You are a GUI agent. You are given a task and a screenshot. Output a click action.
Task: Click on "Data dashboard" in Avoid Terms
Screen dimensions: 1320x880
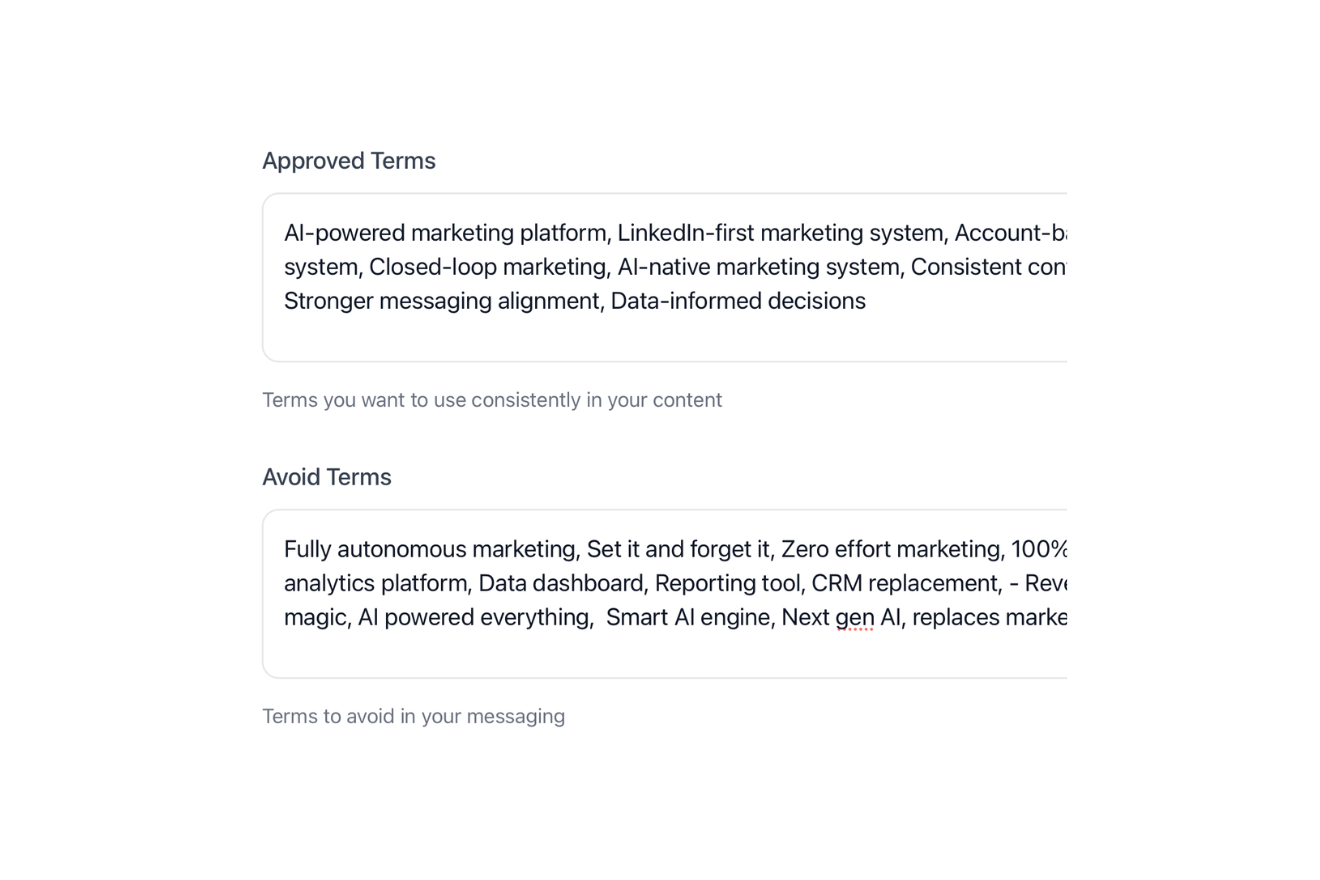pos(561,583)
